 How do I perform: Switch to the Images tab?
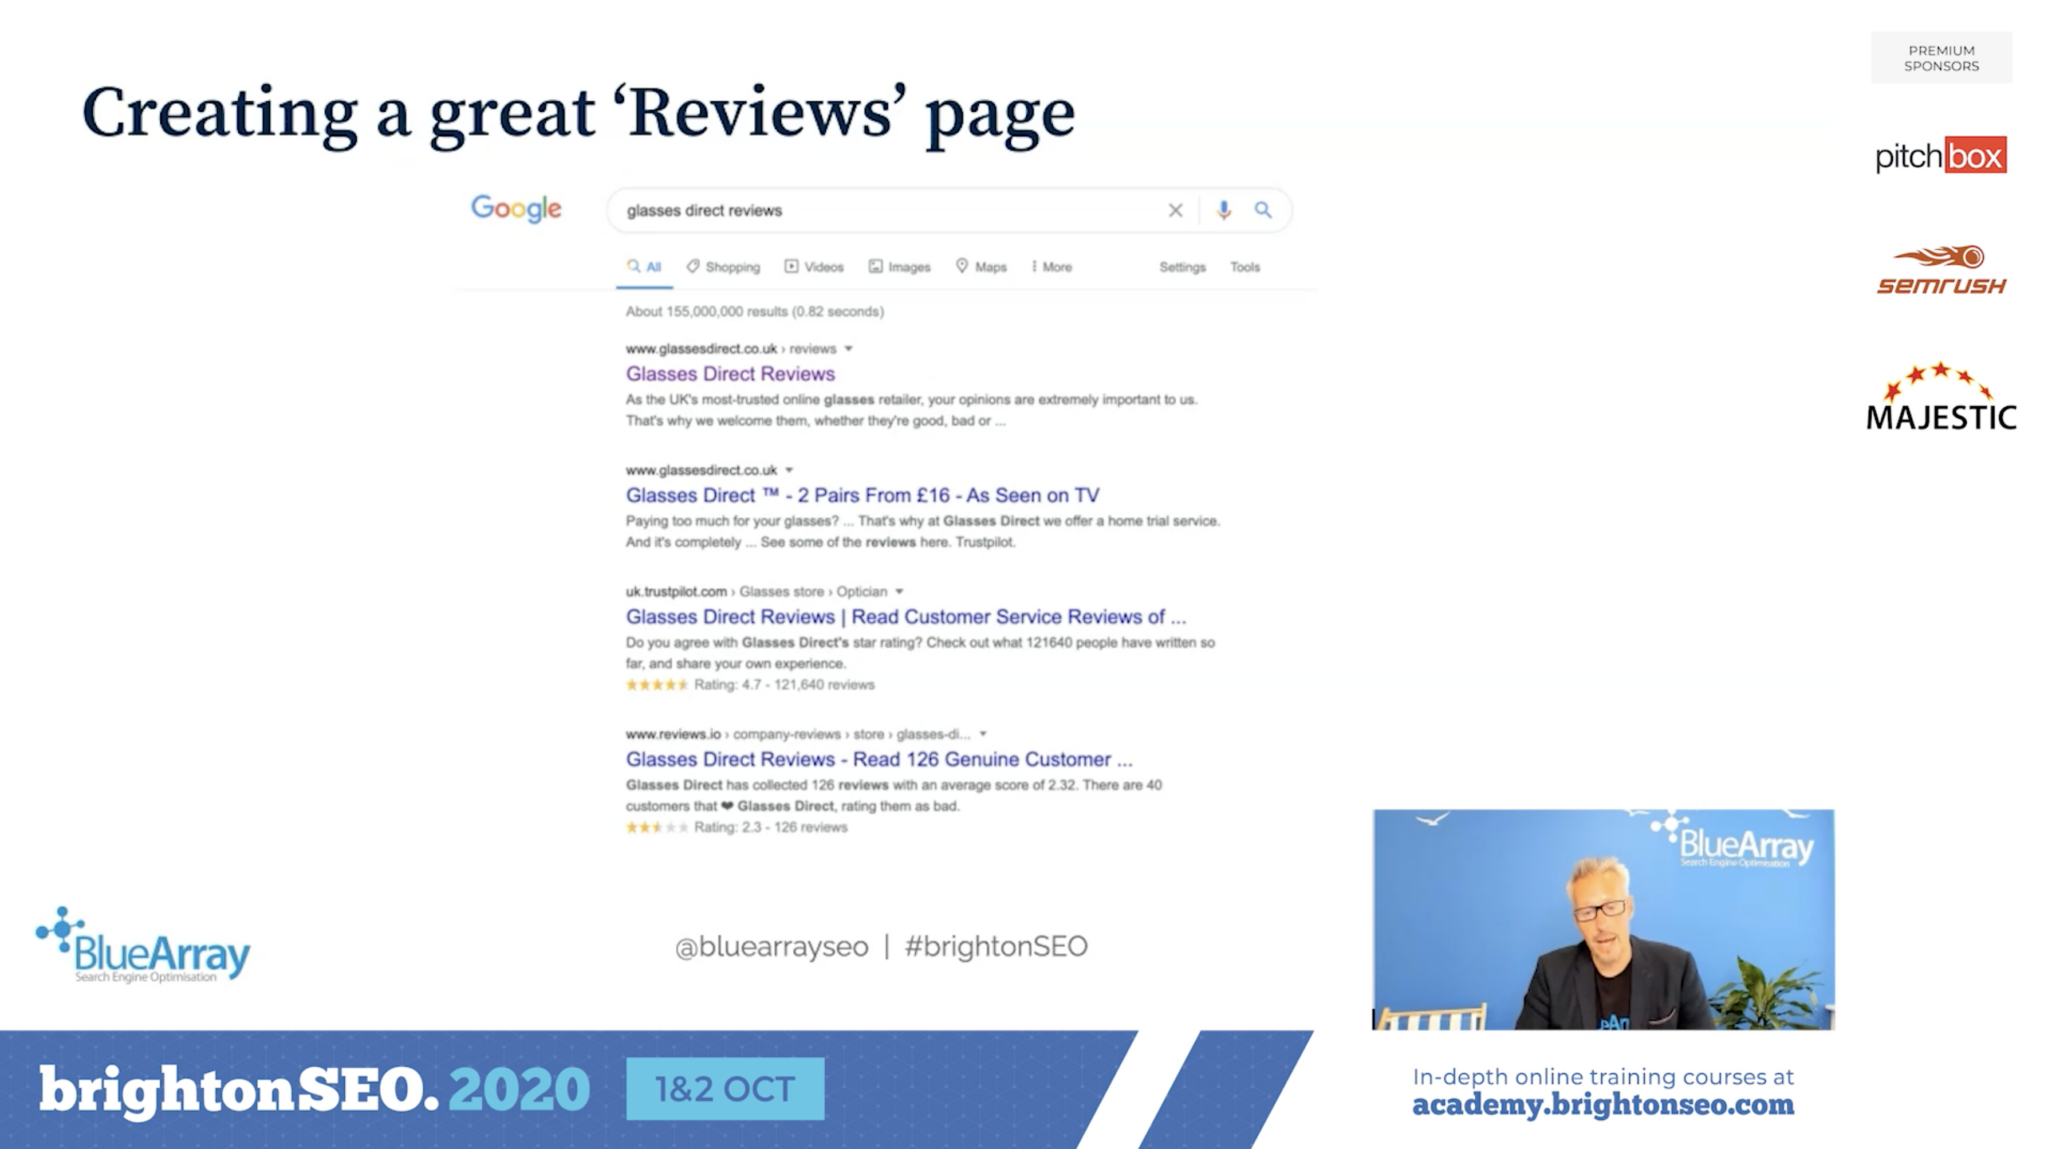pyautogui.click(x=899, y=267)
